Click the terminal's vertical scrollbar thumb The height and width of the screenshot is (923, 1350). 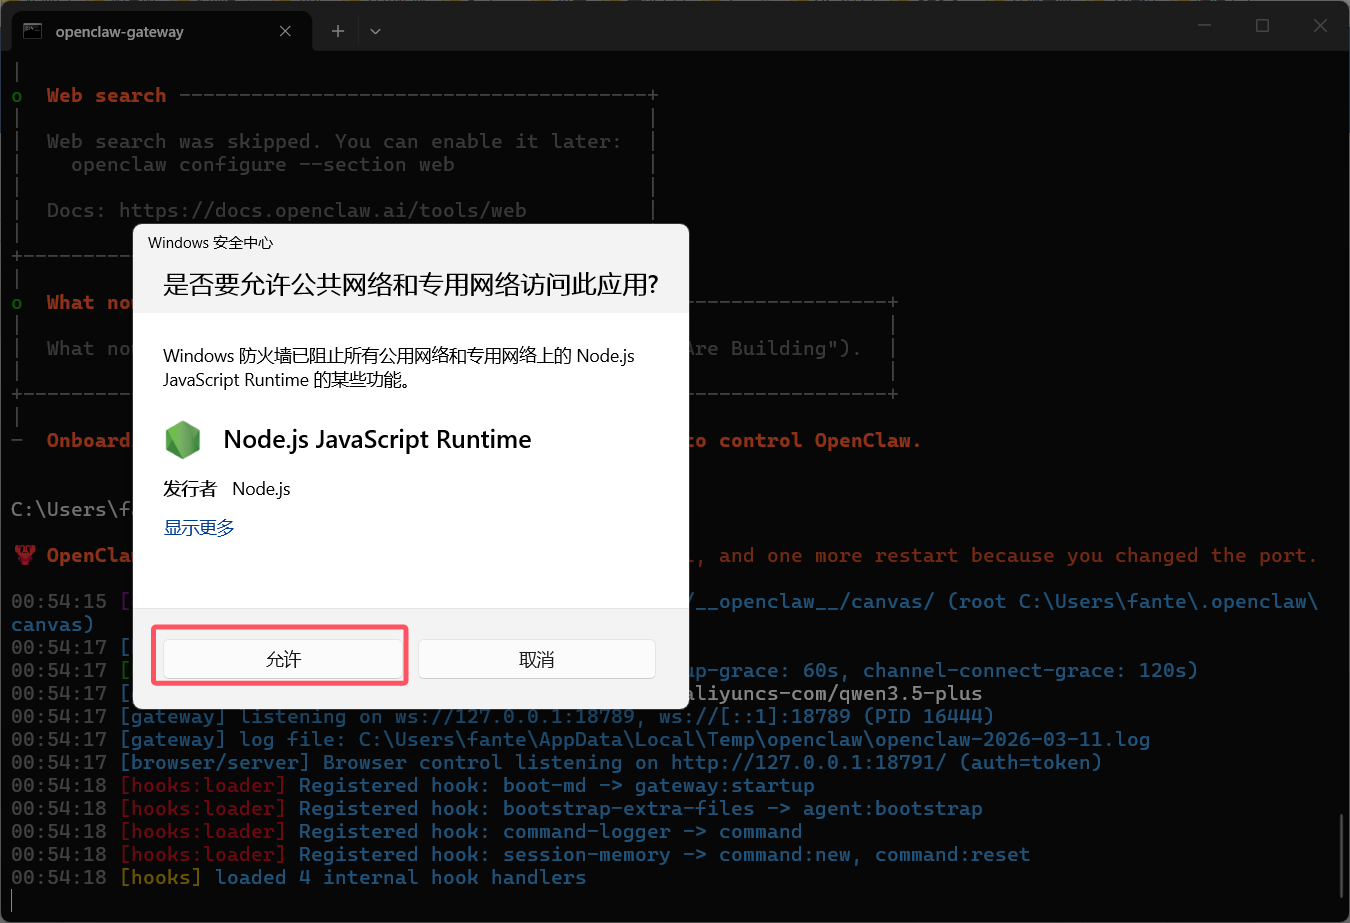coord(1342,855)
